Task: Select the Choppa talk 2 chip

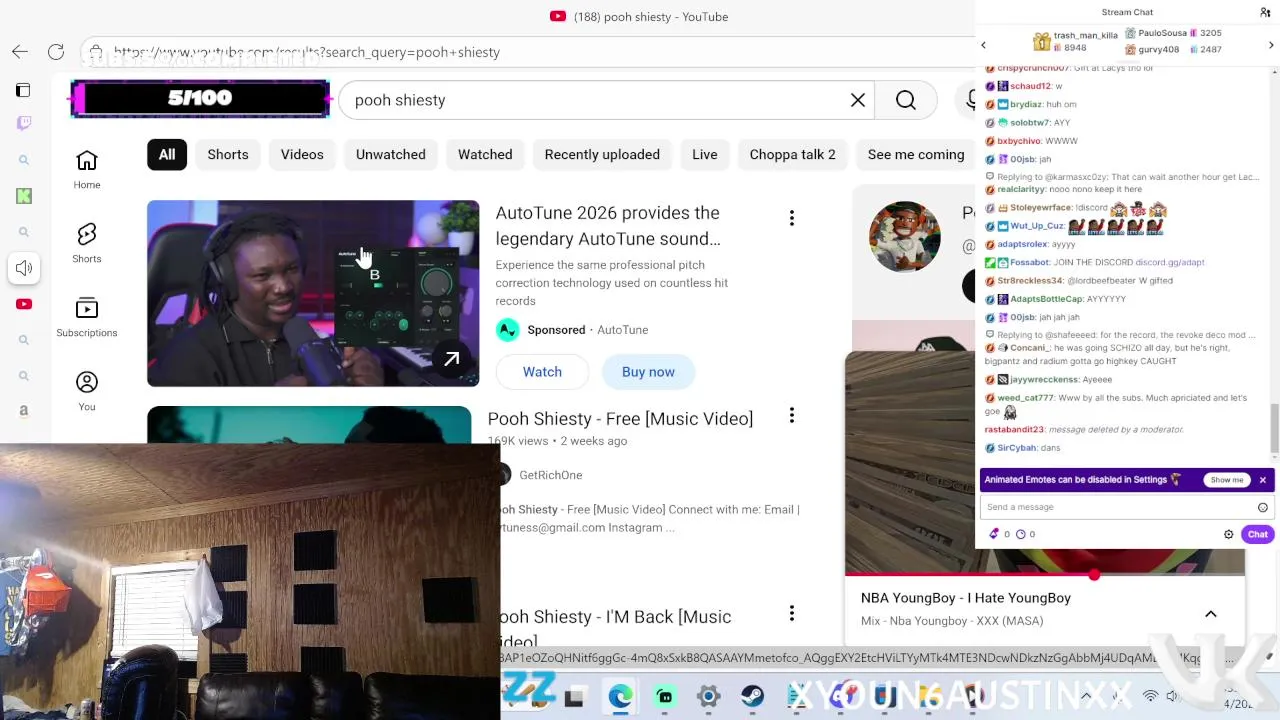Action: pyautogui.click(x=793, y=154)
